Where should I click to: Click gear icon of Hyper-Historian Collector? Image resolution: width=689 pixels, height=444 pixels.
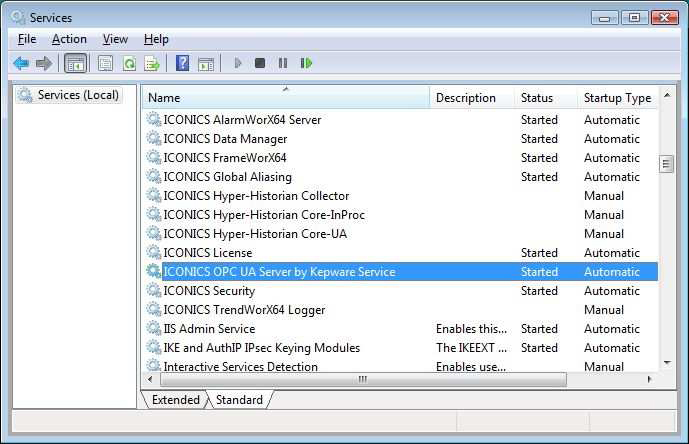pos(154,195)
